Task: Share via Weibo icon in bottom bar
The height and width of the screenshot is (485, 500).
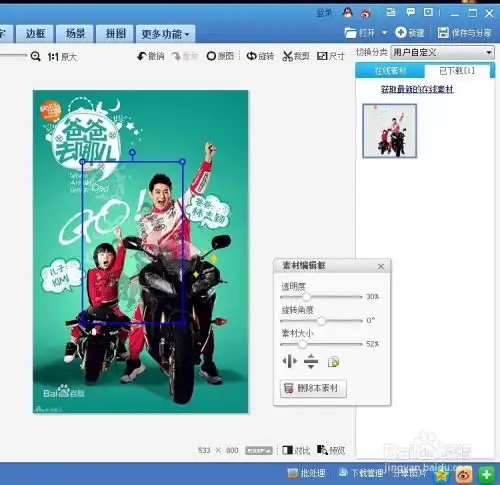Action: pyautogui.click(x=464, y=474)
